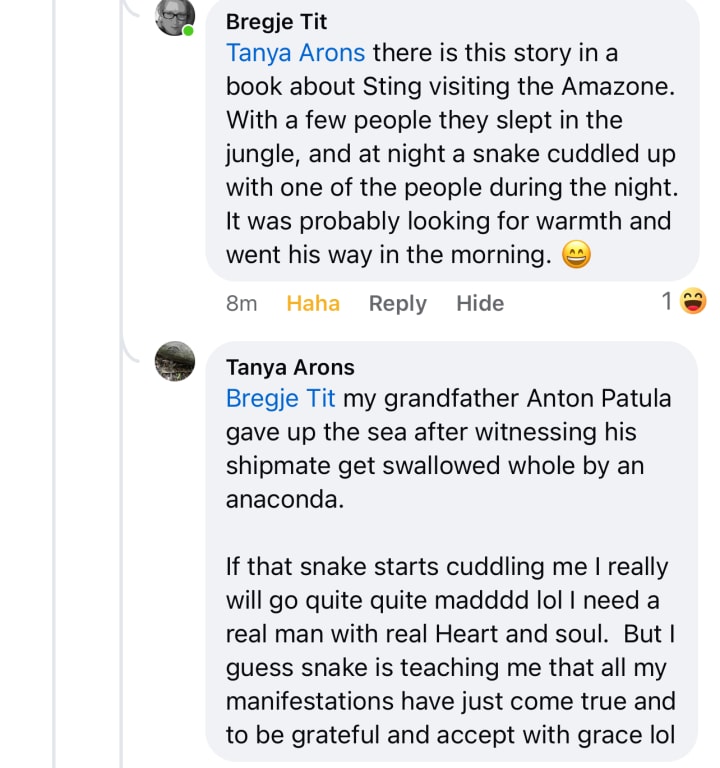Viewport: 720px width, 768px height.
Task: Open Tanya Arons' name above her reply
Action: [290, 368]
